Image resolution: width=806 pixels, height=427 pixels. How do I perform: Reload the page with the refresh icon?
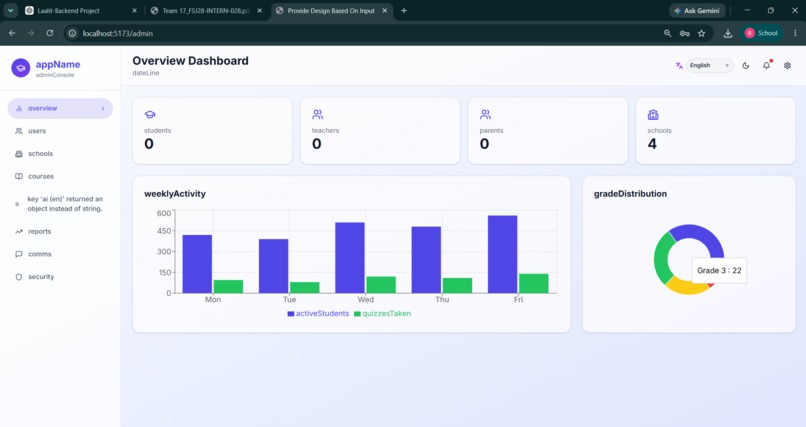tap(50, 33)
